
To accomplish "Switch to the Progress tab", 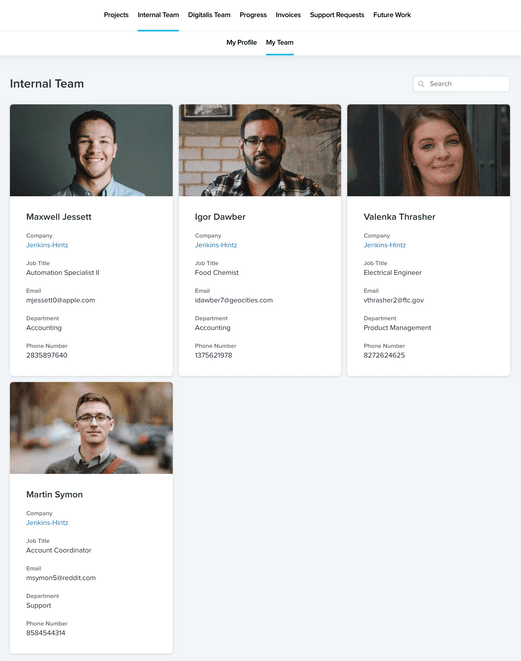I will tap(253, 15).
